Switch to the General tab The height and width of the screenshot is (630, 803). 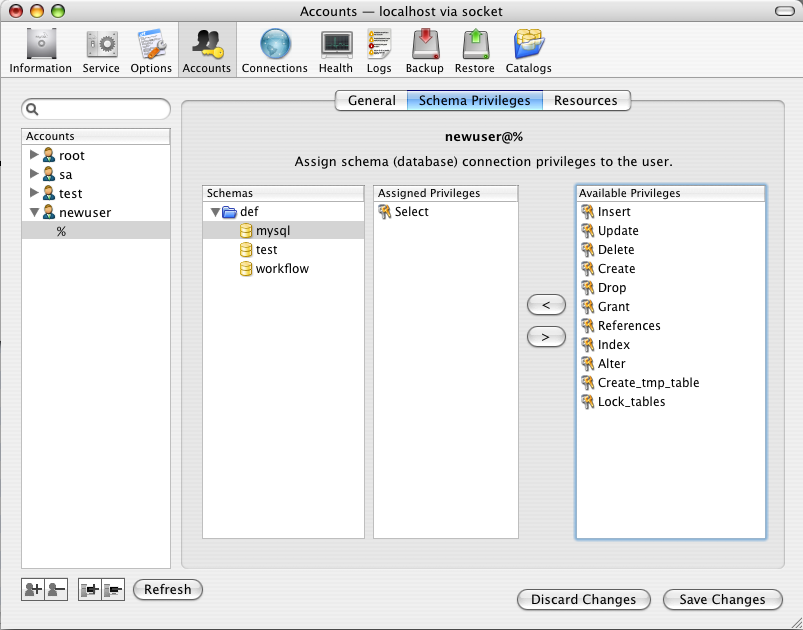tap(371, 100)
